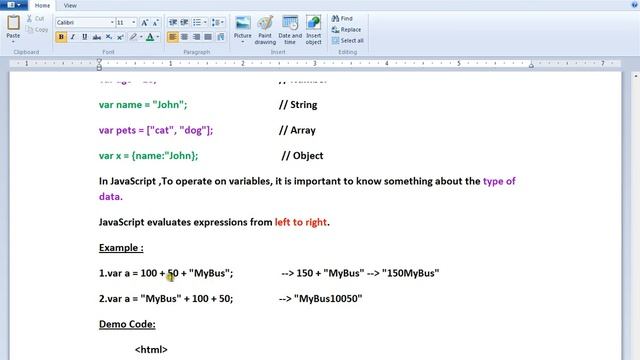
Task: Click the vertical scrollbar up arrow
Action: tap(636, 76)
